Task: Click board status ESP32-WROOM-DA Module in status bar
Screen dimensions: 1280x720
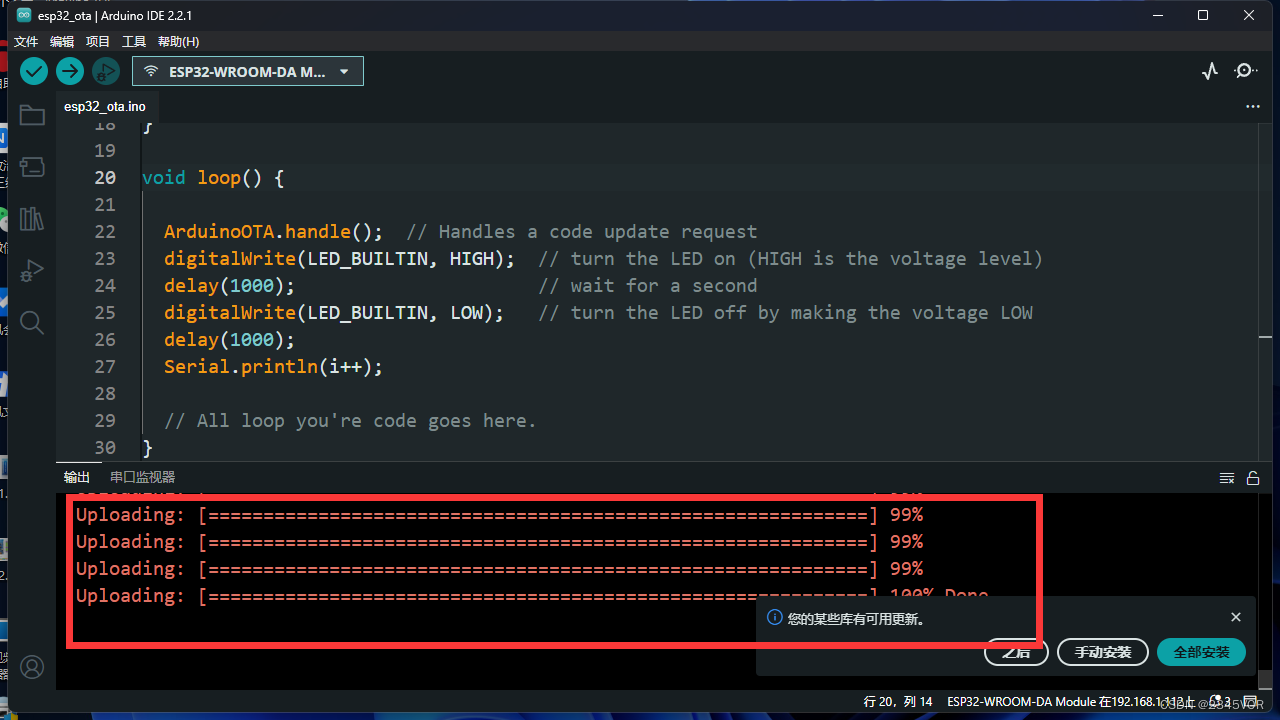Action: pos(1071,702)
